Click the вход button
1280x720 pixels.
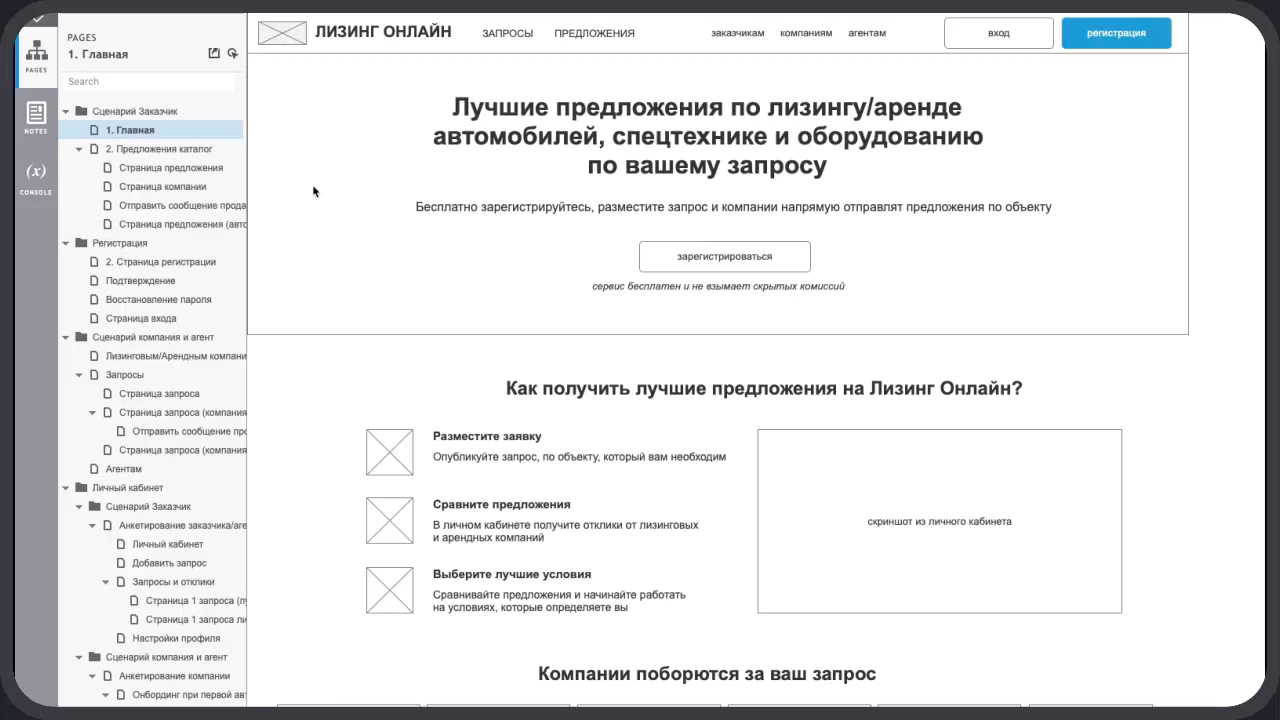pyautogui.click(x=999, y=33)
